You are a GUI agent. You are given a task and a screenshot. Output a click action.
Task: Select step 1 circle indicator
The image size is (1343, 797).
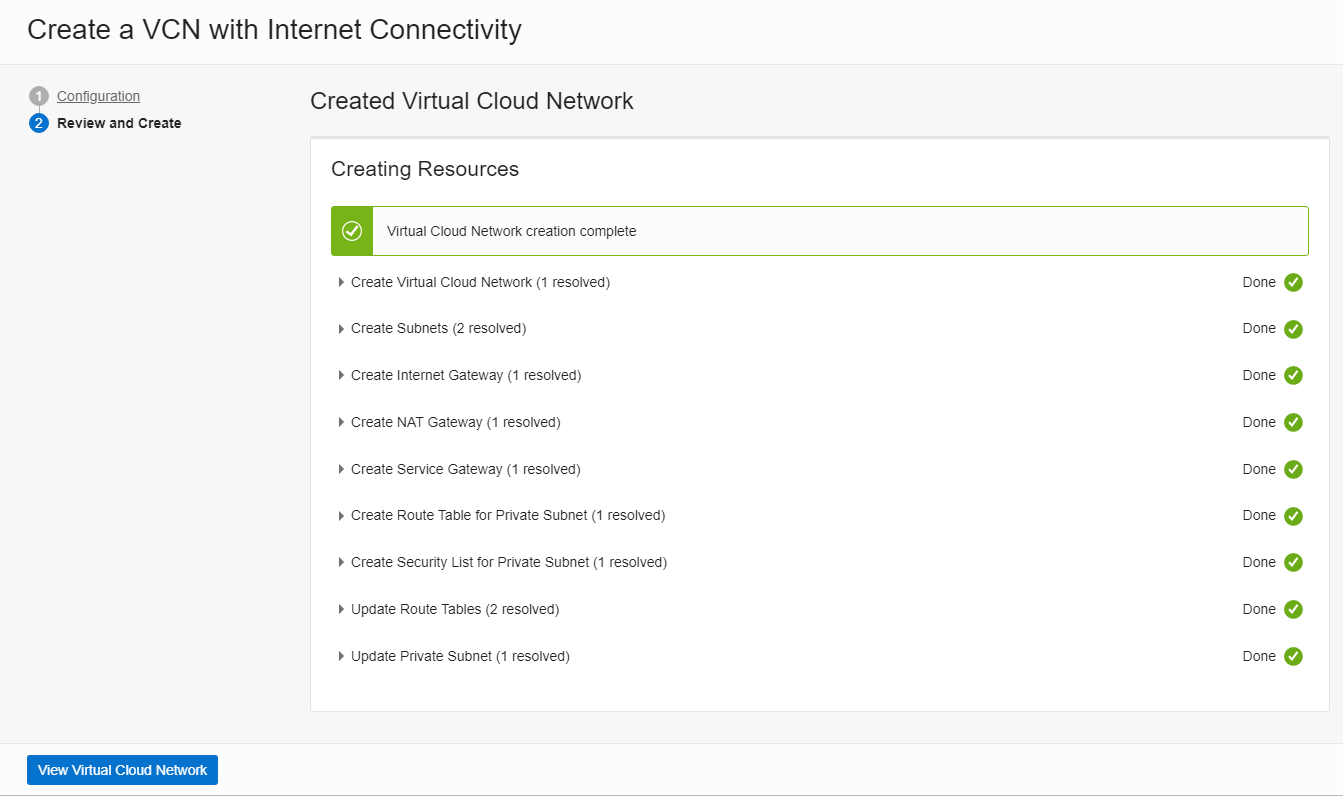(39, 95)
